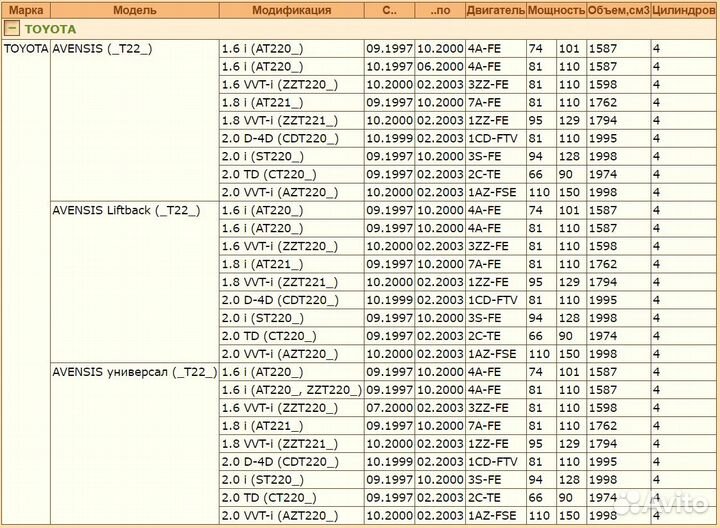Click the 07.2000 start date cell
The image size is (720, 528).
(389, 408)
